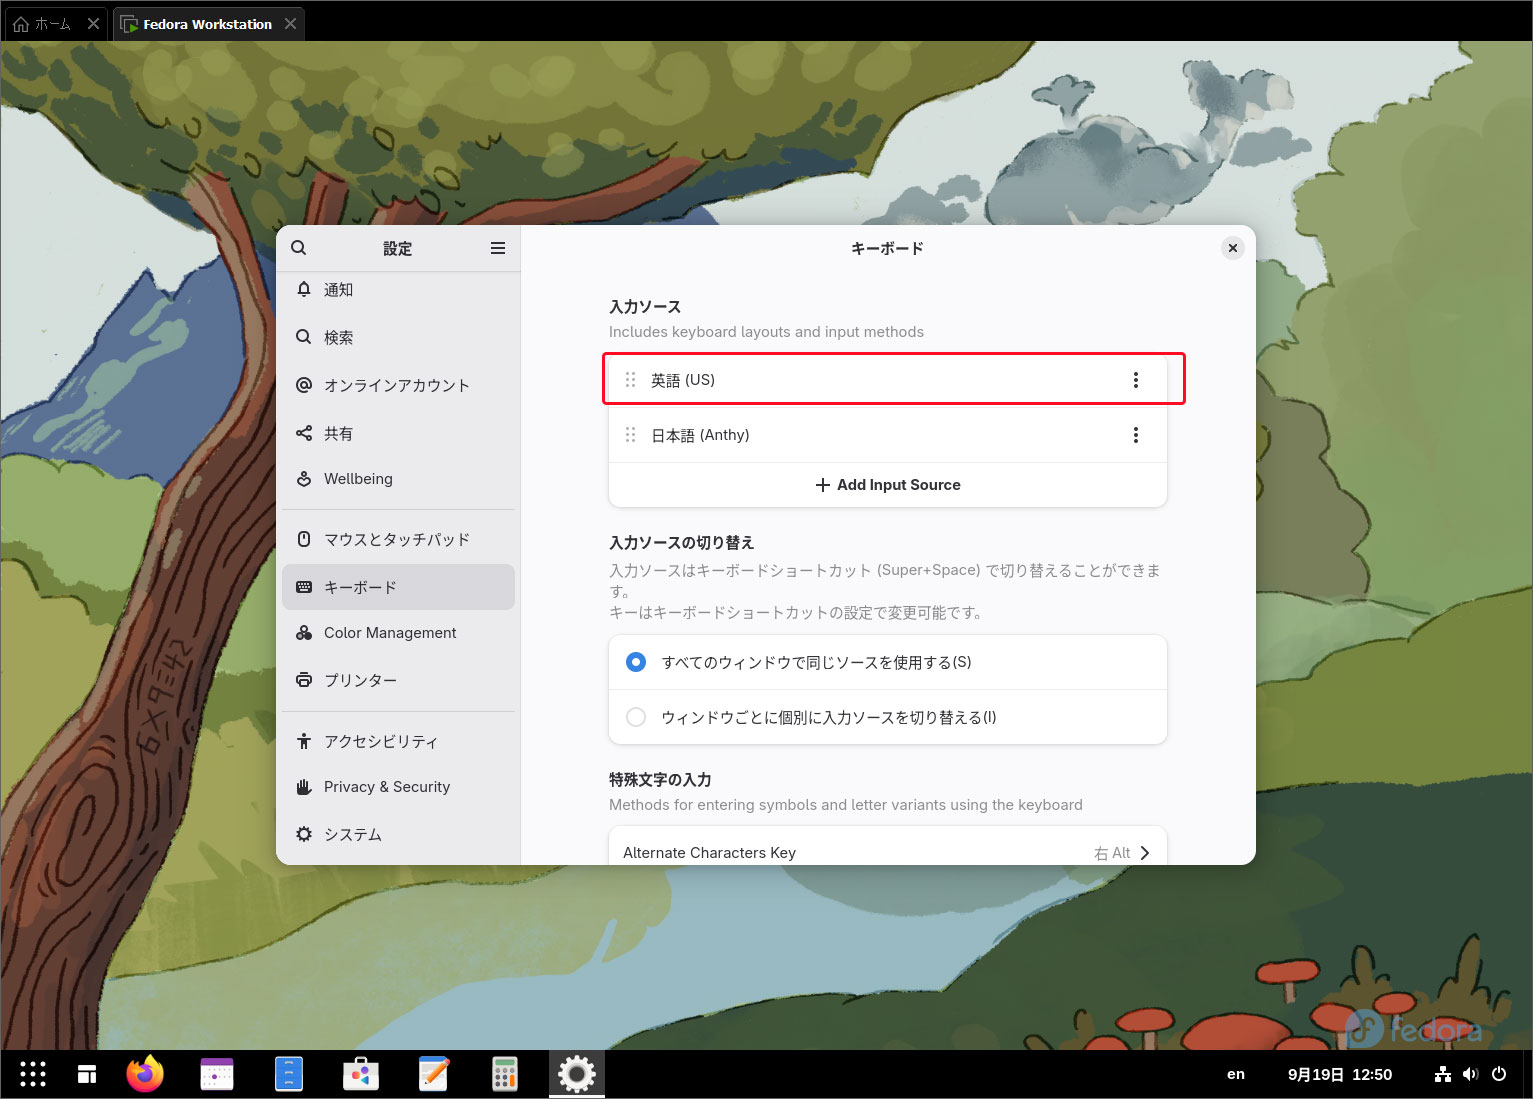Open the hamburger menu in Settings sidebar
1533x1099 pixels.
[x=498, y=248]
